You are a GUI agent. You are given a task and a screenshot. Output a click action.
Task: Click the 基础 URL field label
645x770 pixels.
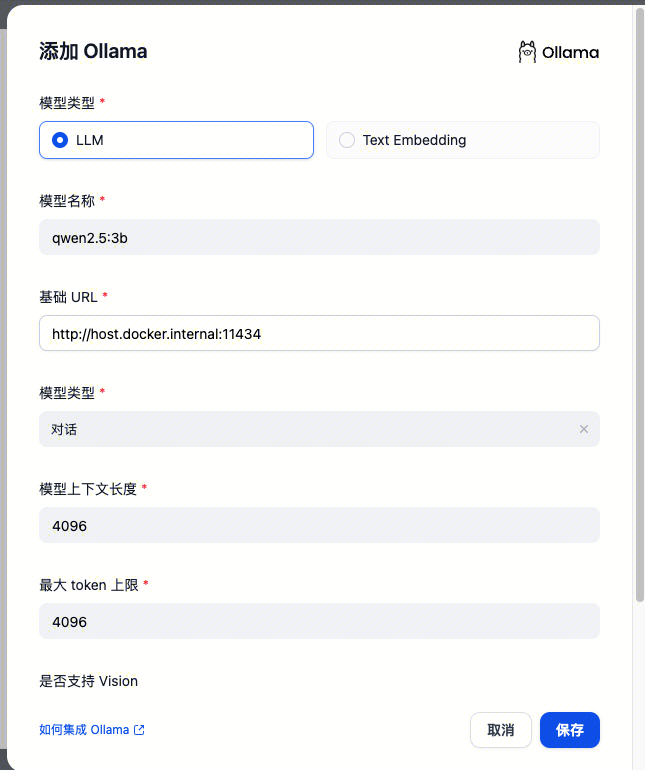[x=68, y=297]
